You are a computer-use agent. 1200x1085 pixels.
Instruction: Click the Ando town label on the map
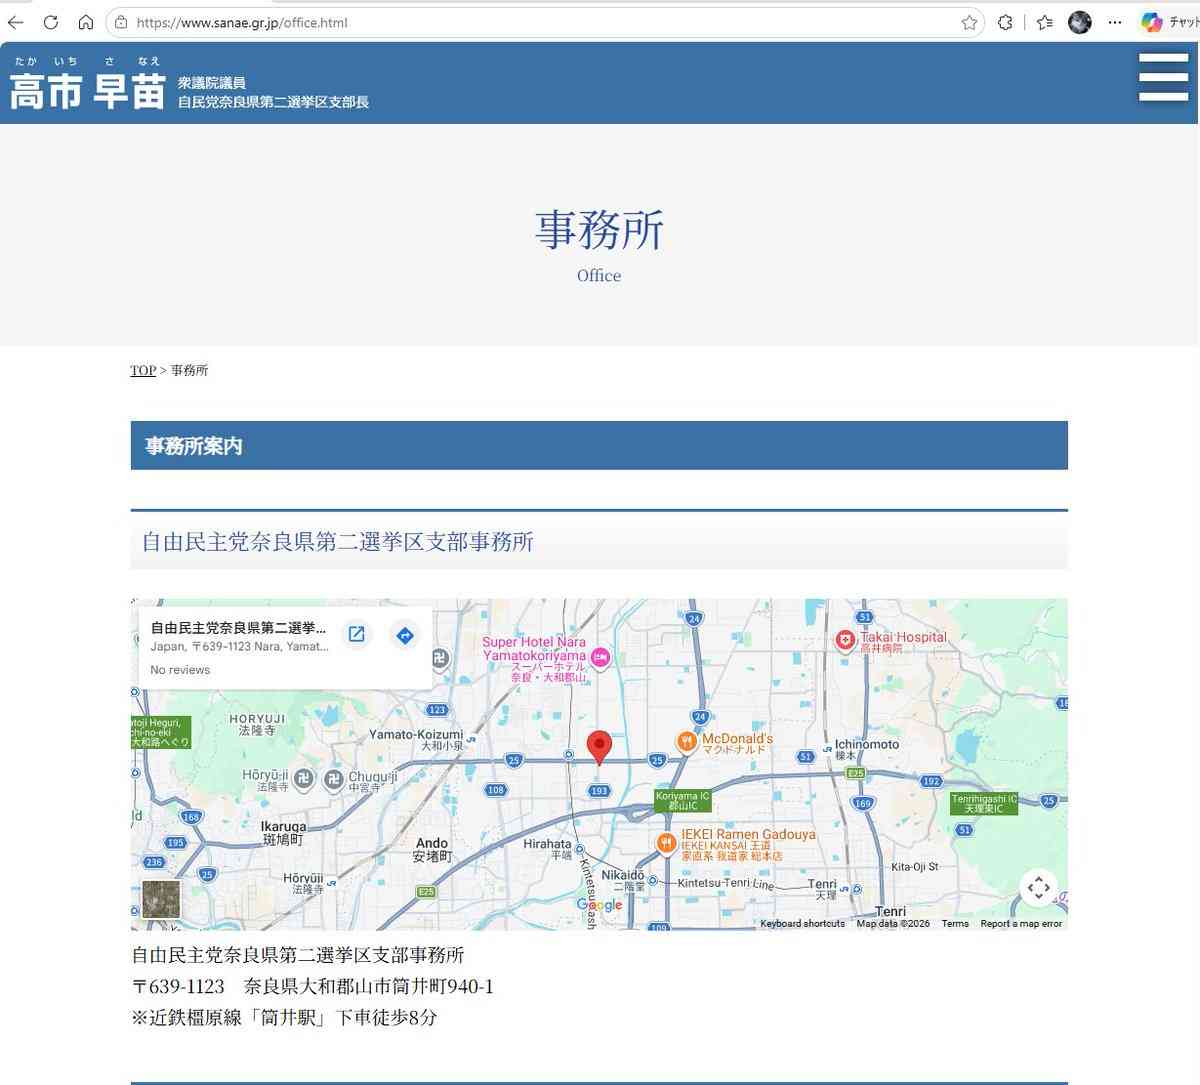point(432,850)
